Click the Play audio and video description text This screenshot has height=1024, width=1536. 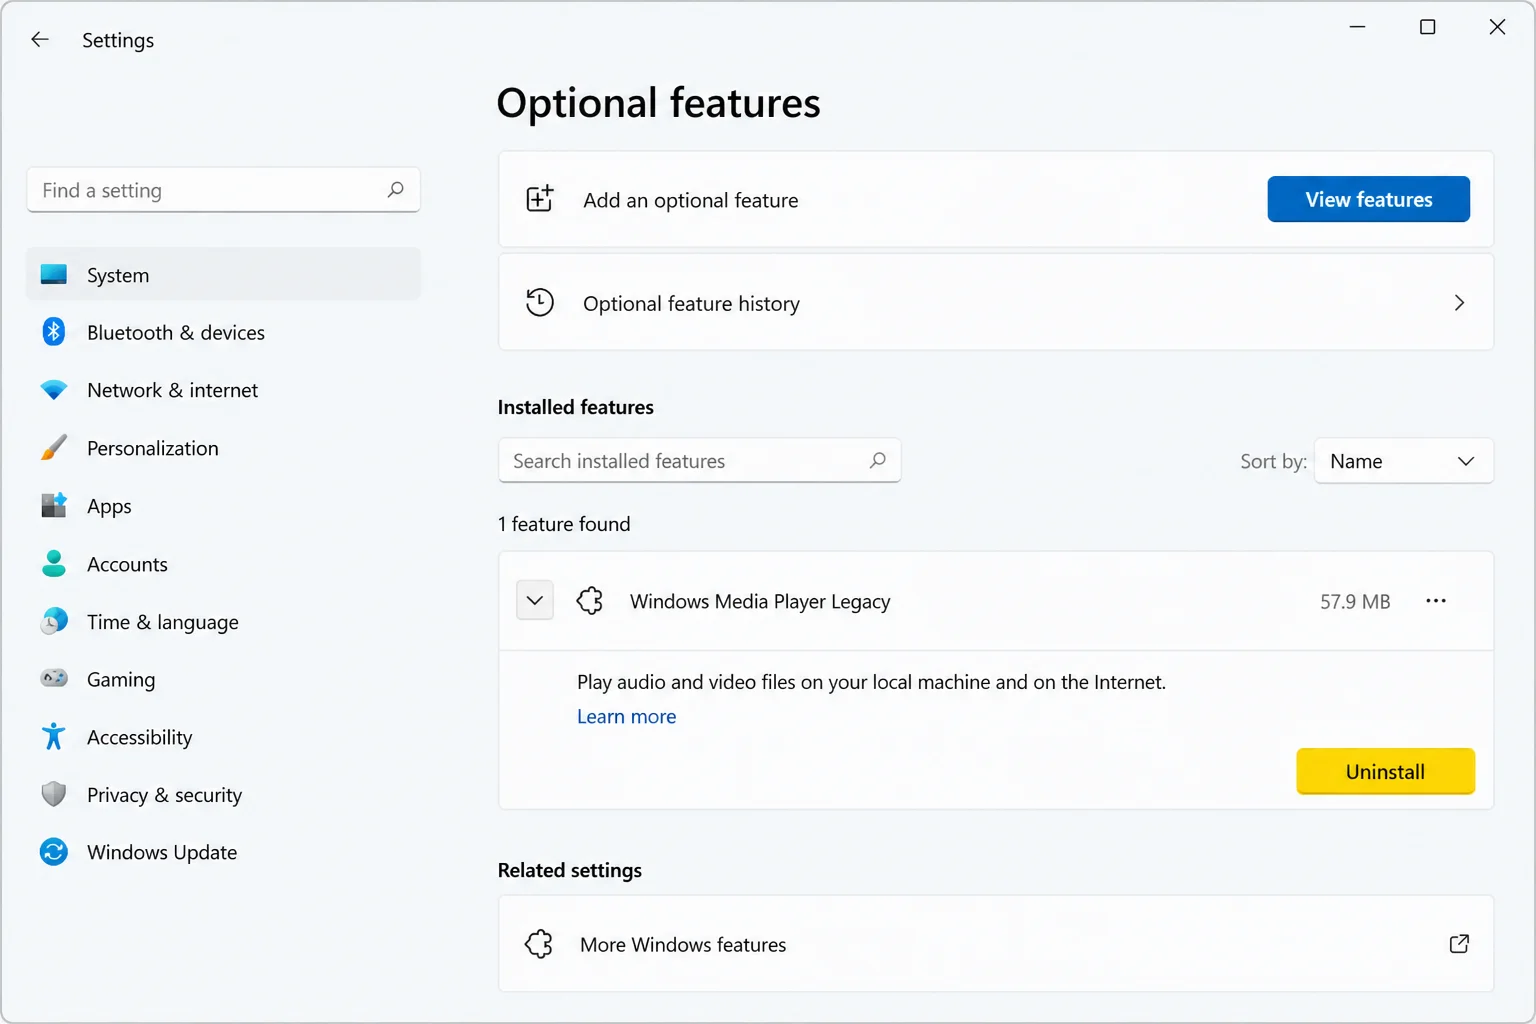pyautogui.click(x=871, y=682)
